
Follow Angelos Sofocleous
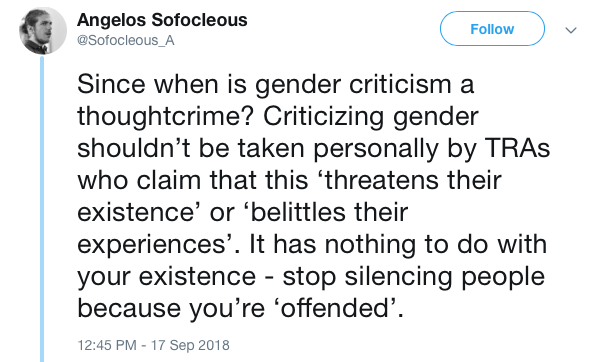pos(492,29)
